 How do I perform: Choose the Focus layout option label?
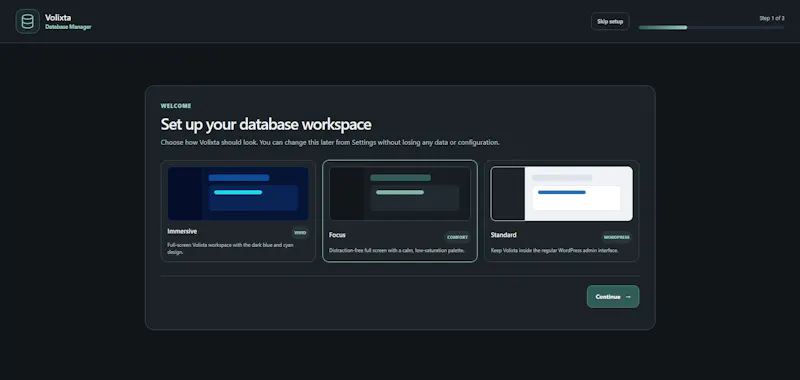[337, 235]
